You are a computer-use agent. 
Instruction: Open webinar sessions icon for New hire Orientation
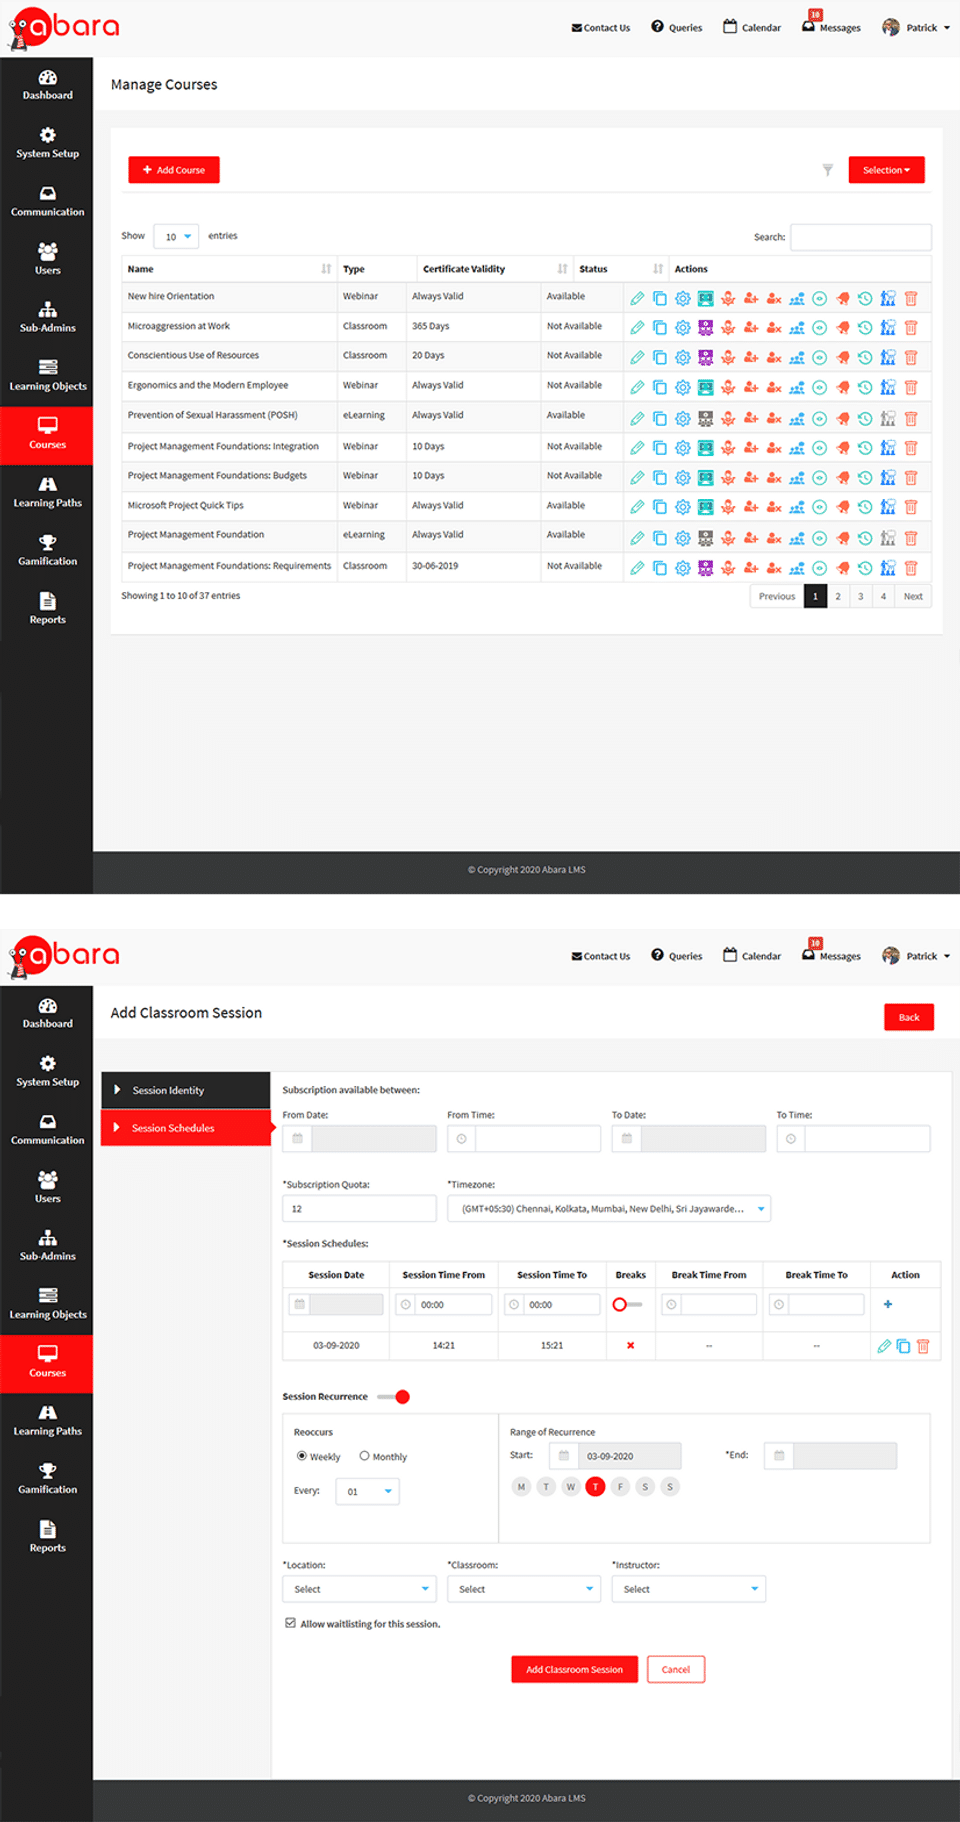(x=705, y=298)
